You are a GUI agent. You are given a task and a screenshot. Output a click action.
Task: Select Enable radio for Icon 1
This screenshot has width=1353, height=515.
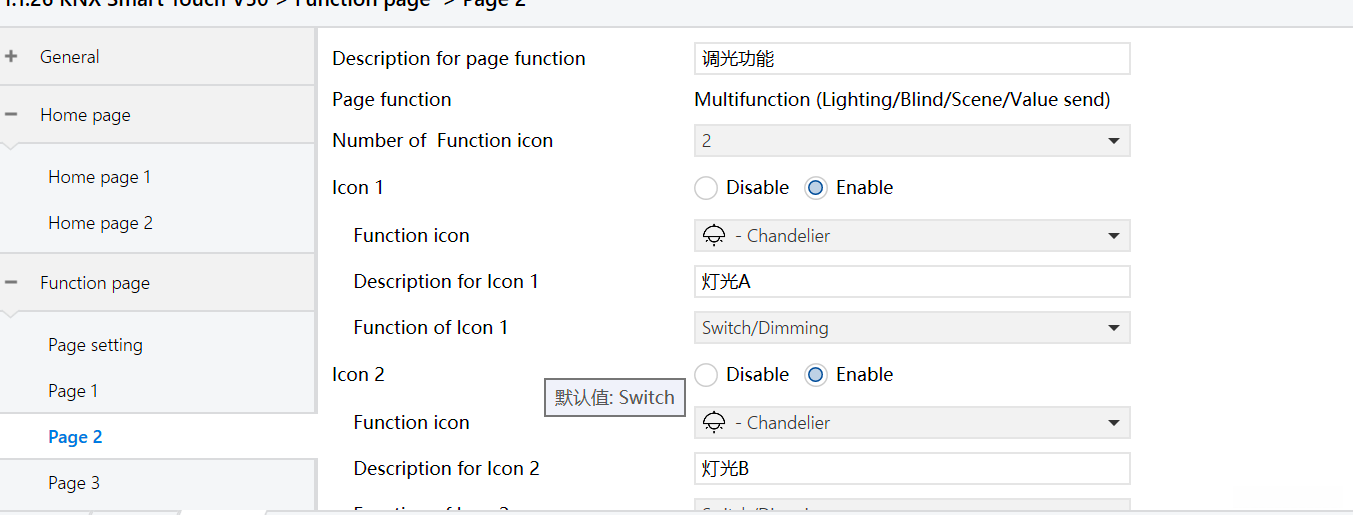point(816,188)
